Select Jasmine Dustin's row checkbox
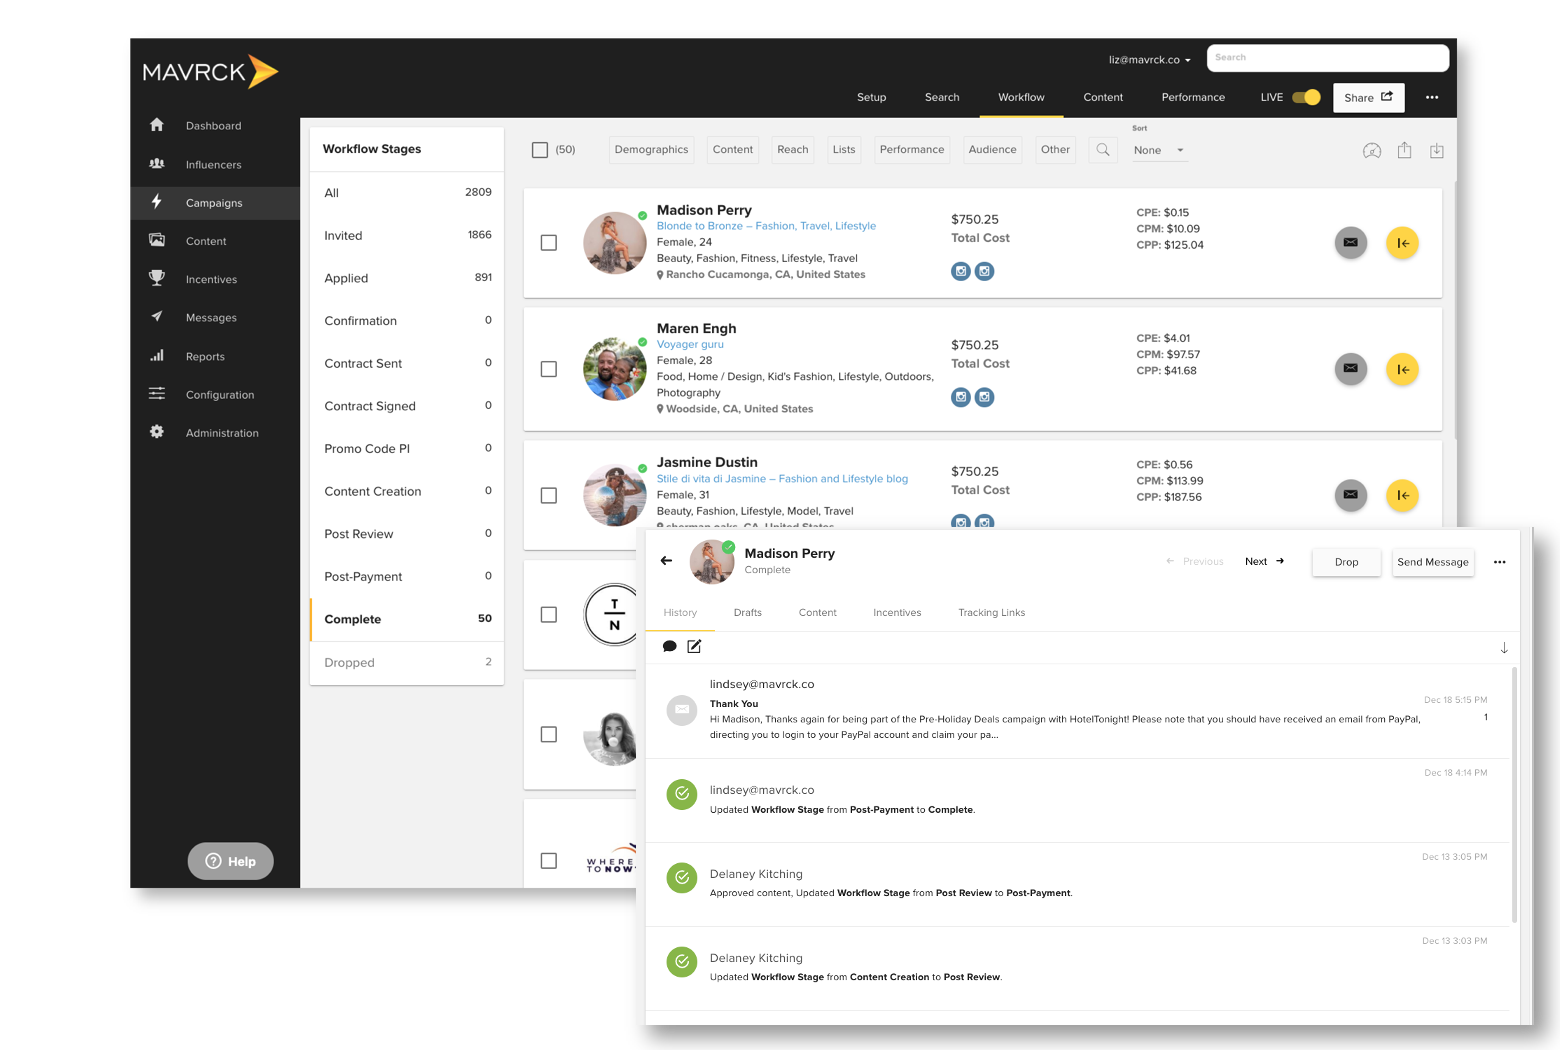1560x1050 pixels. pyautogui.click(x=549, y=496)
